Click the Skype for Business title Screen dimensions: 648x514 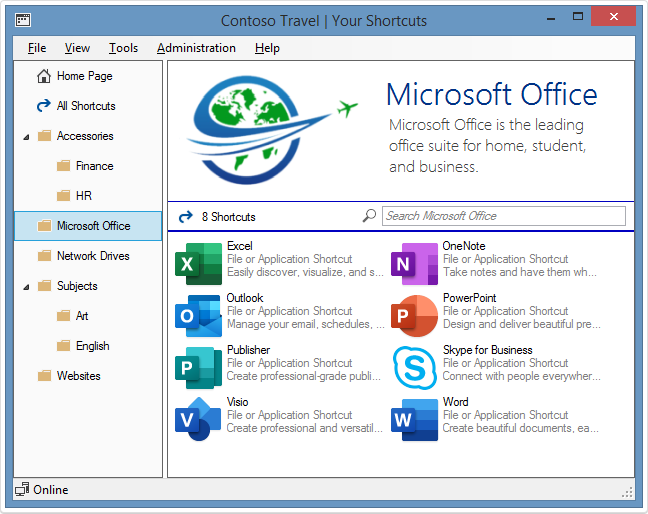click(488, 350)
